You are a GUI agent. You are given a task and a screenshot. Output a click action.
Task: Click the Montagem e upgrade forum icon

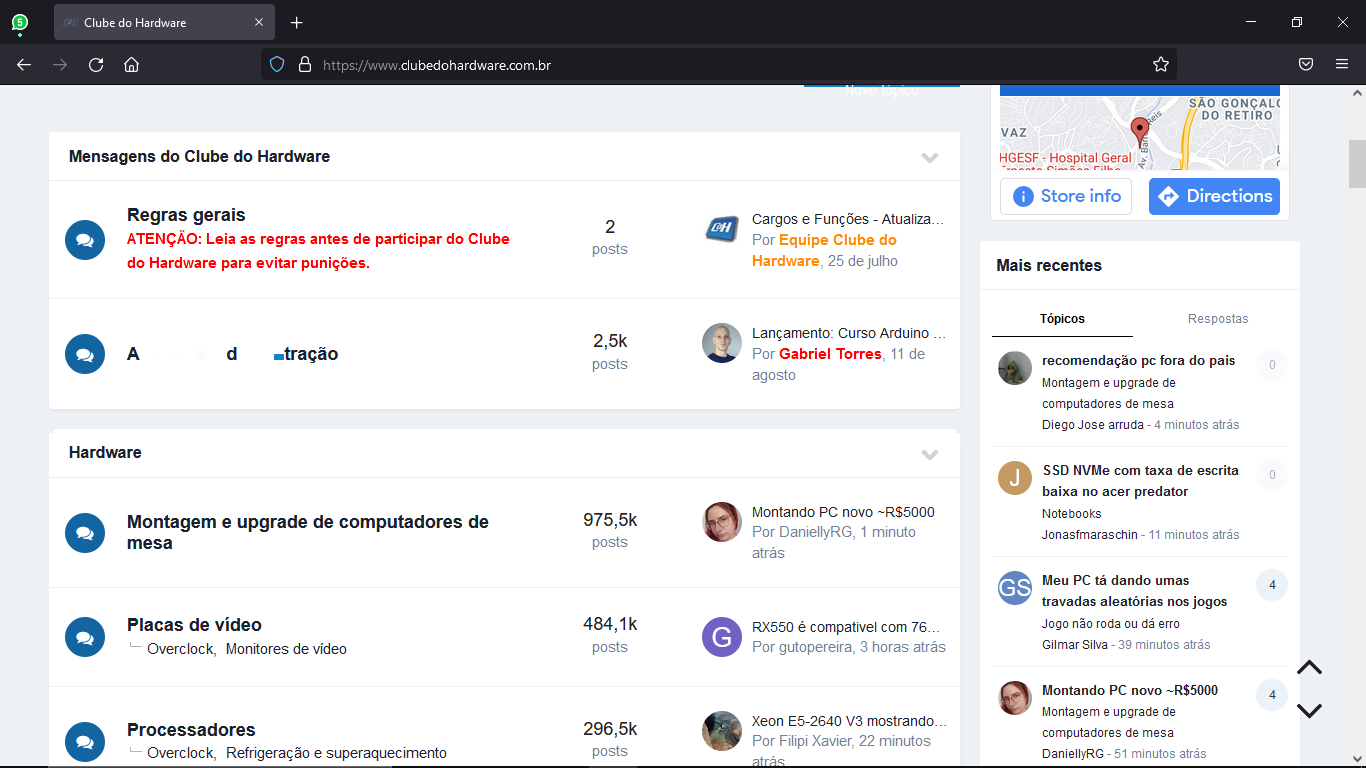[x=85, y=533]
